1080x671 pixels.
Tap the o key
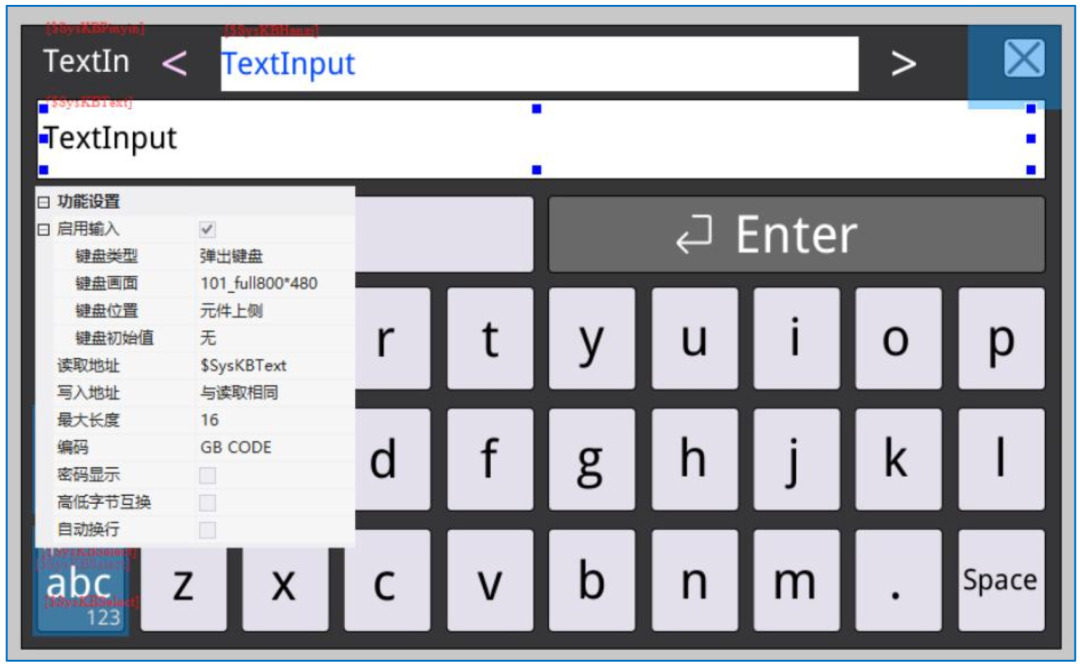point(898,339)
